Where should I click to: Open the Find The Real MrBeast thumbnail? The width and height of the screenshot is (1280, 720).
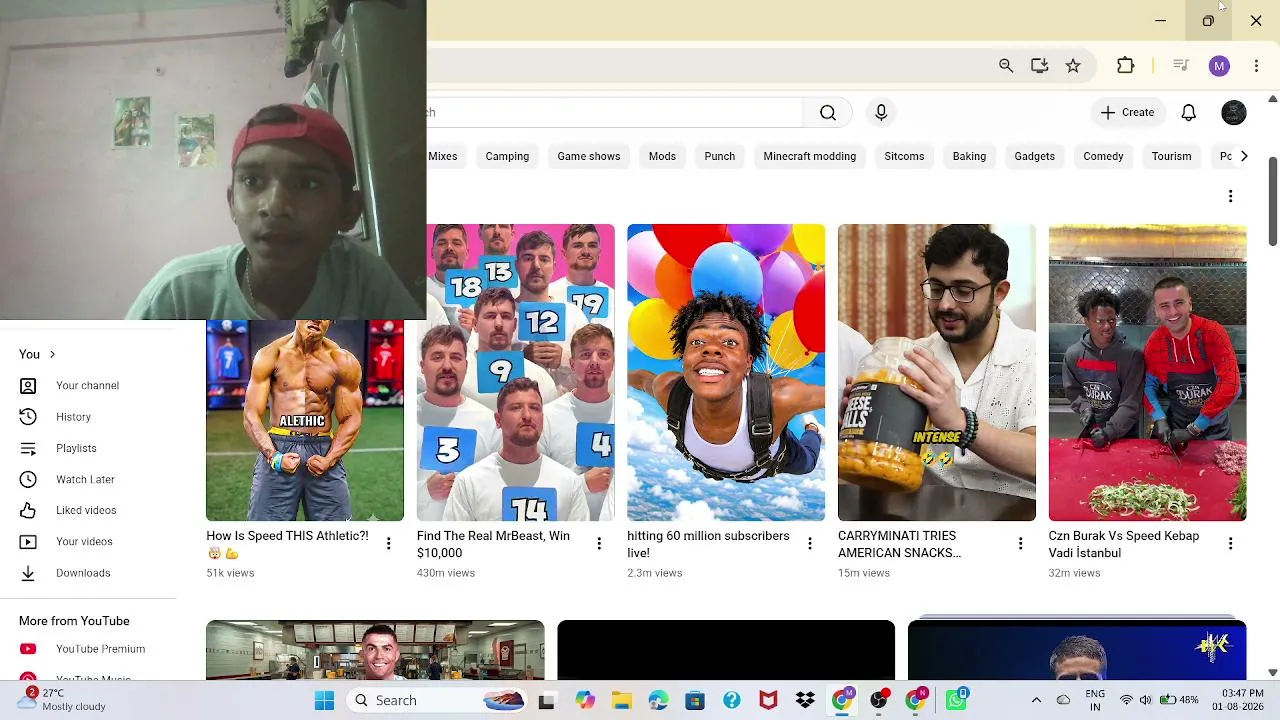pos(516,372)
